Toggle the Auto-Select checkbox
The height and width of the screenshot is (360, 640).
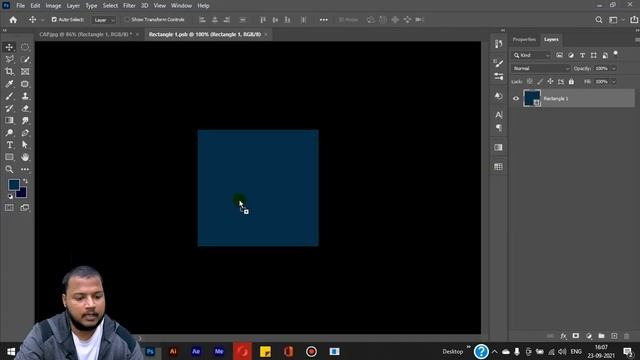pos(54,20)
